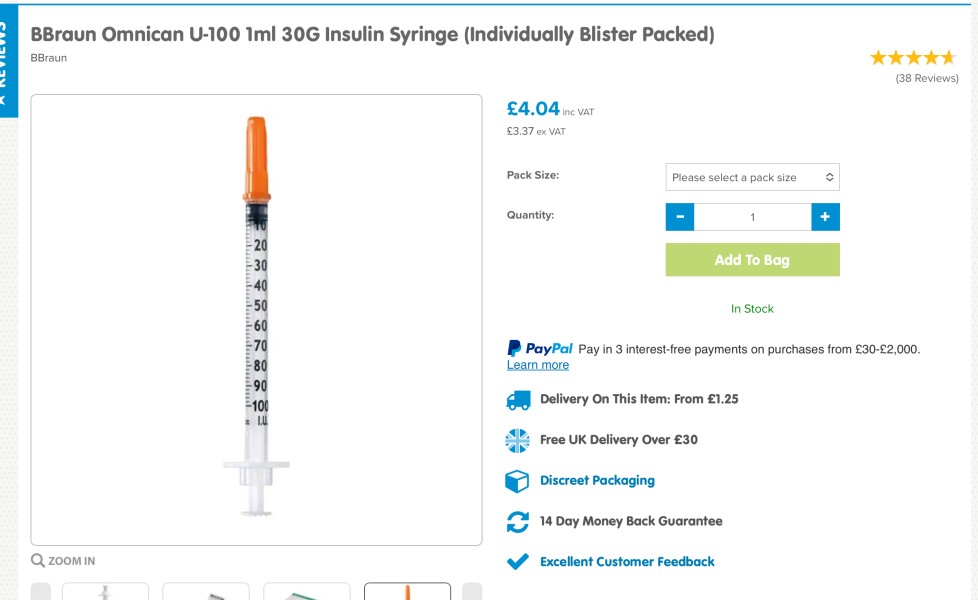Click the delivery truck icon

(x=517, y=399)
